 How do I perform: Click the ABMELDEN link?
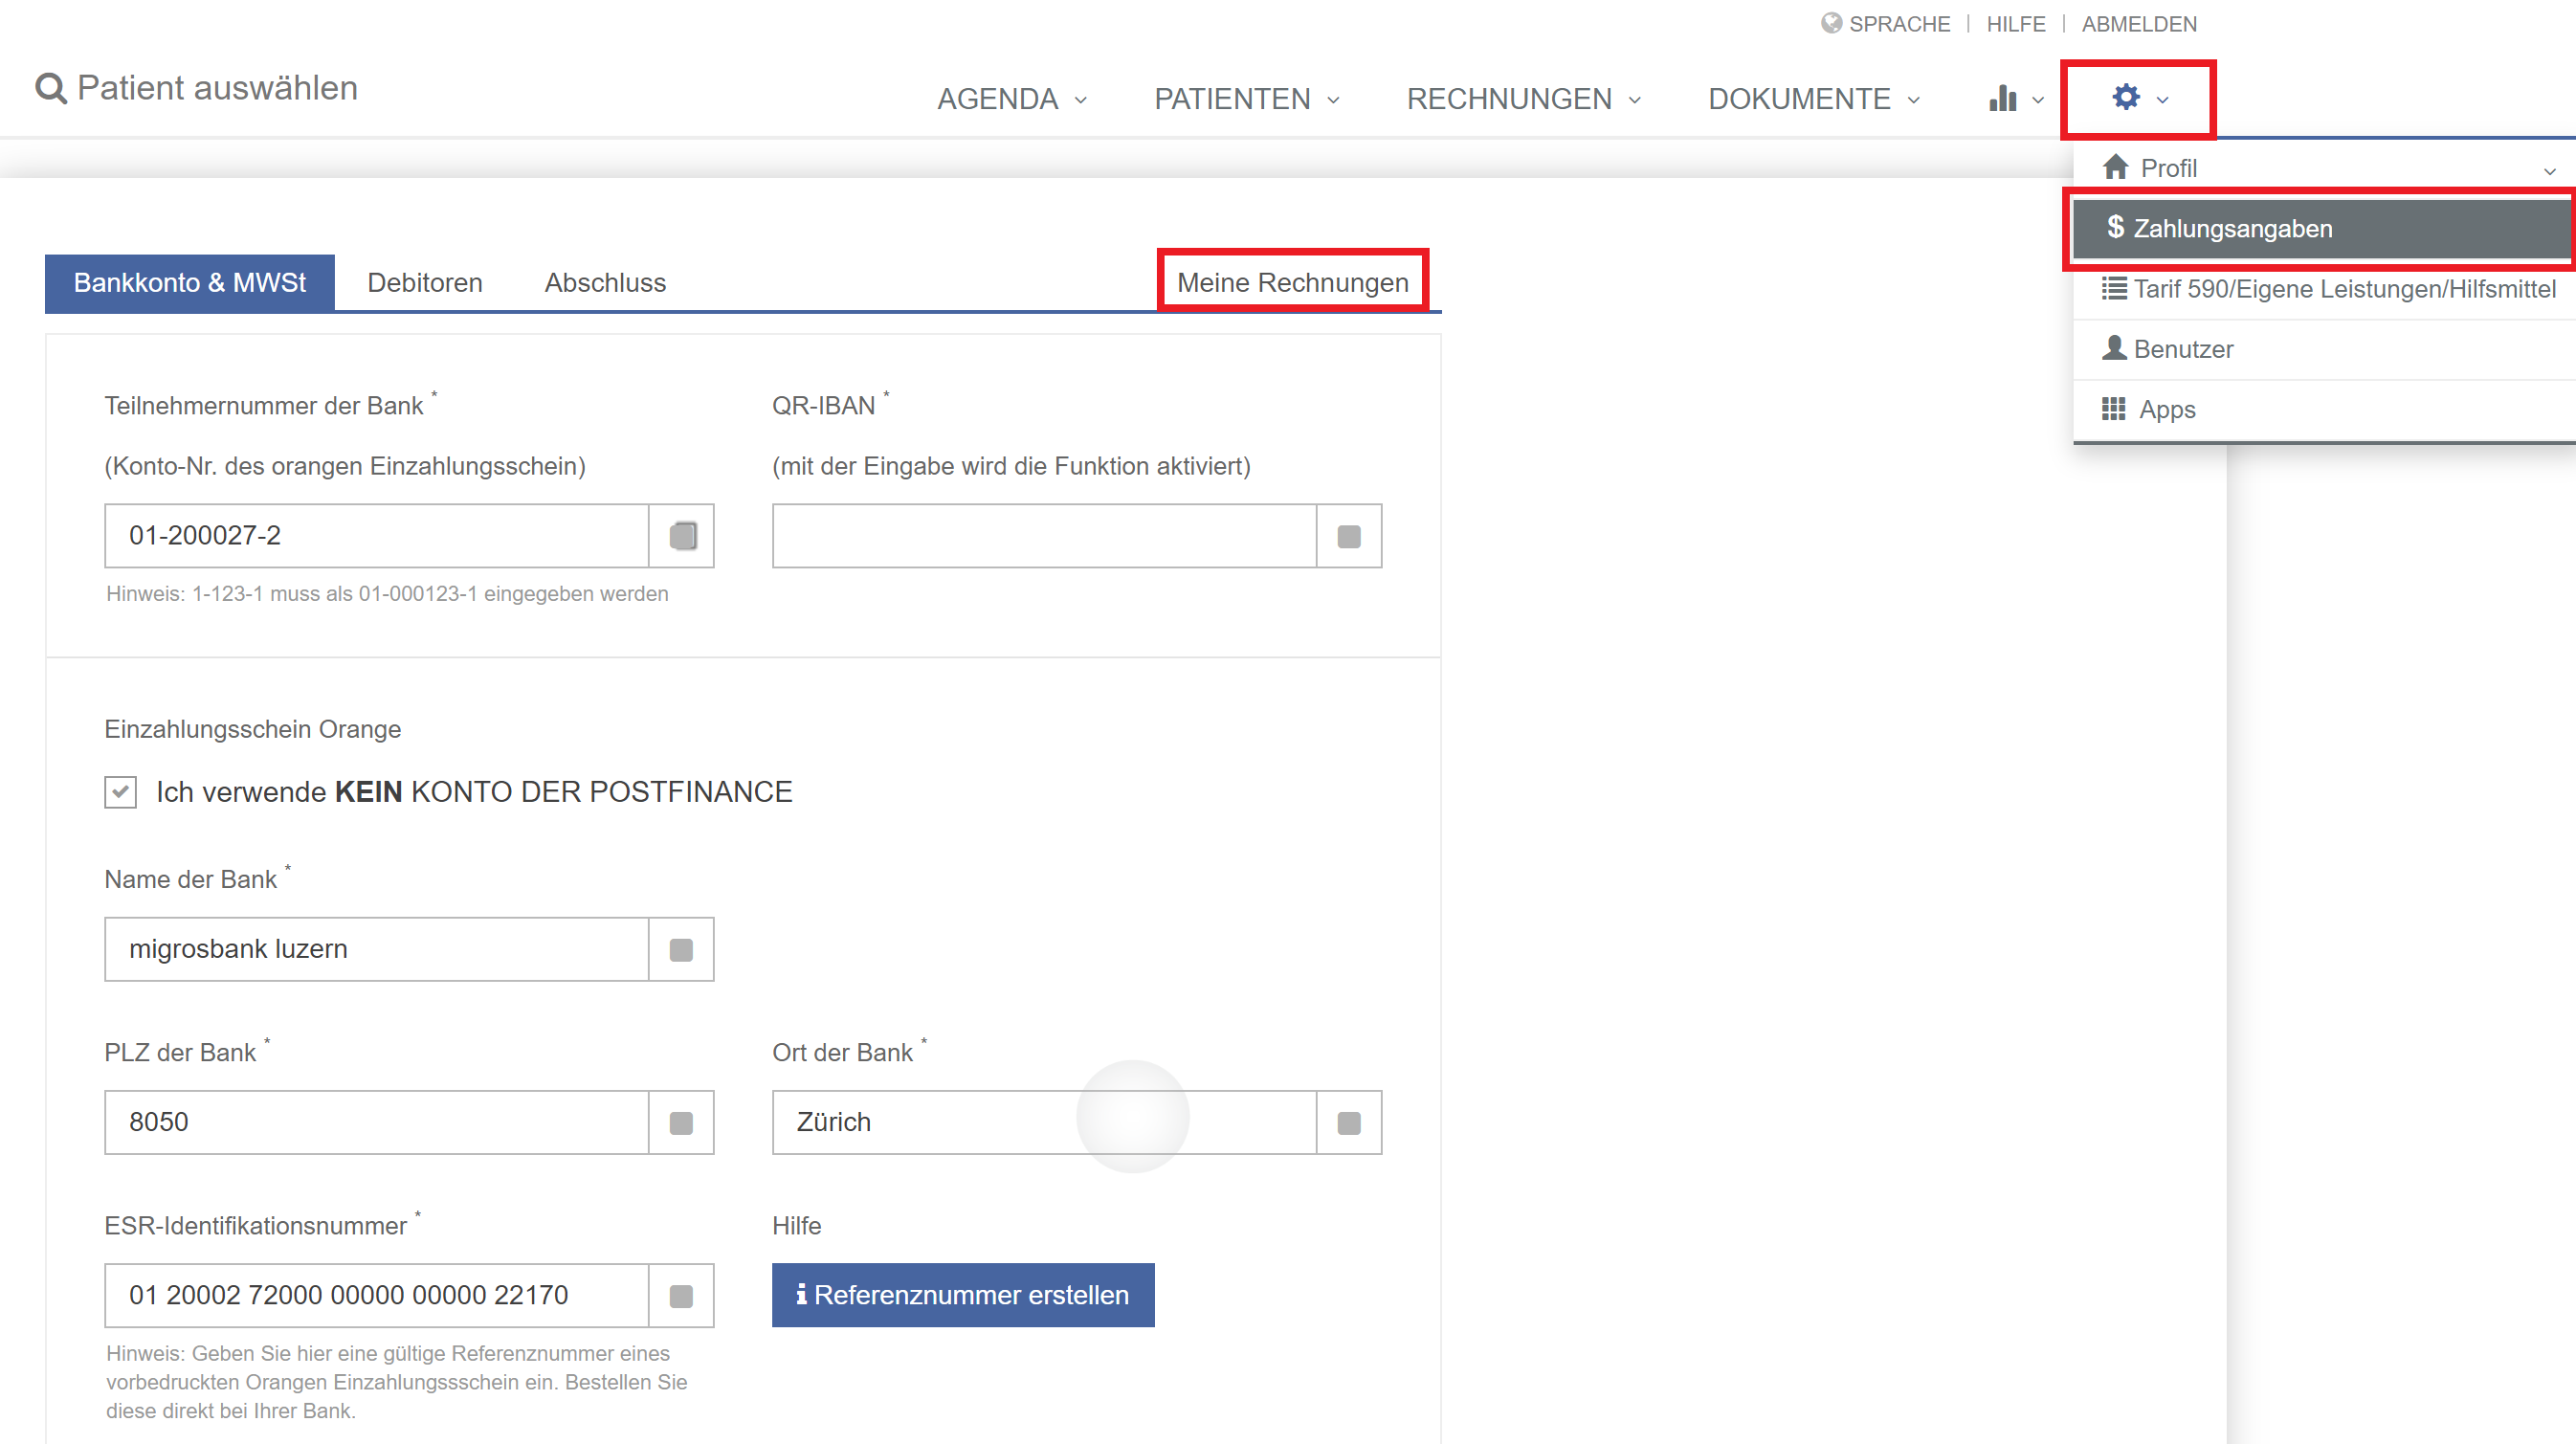2139,24
